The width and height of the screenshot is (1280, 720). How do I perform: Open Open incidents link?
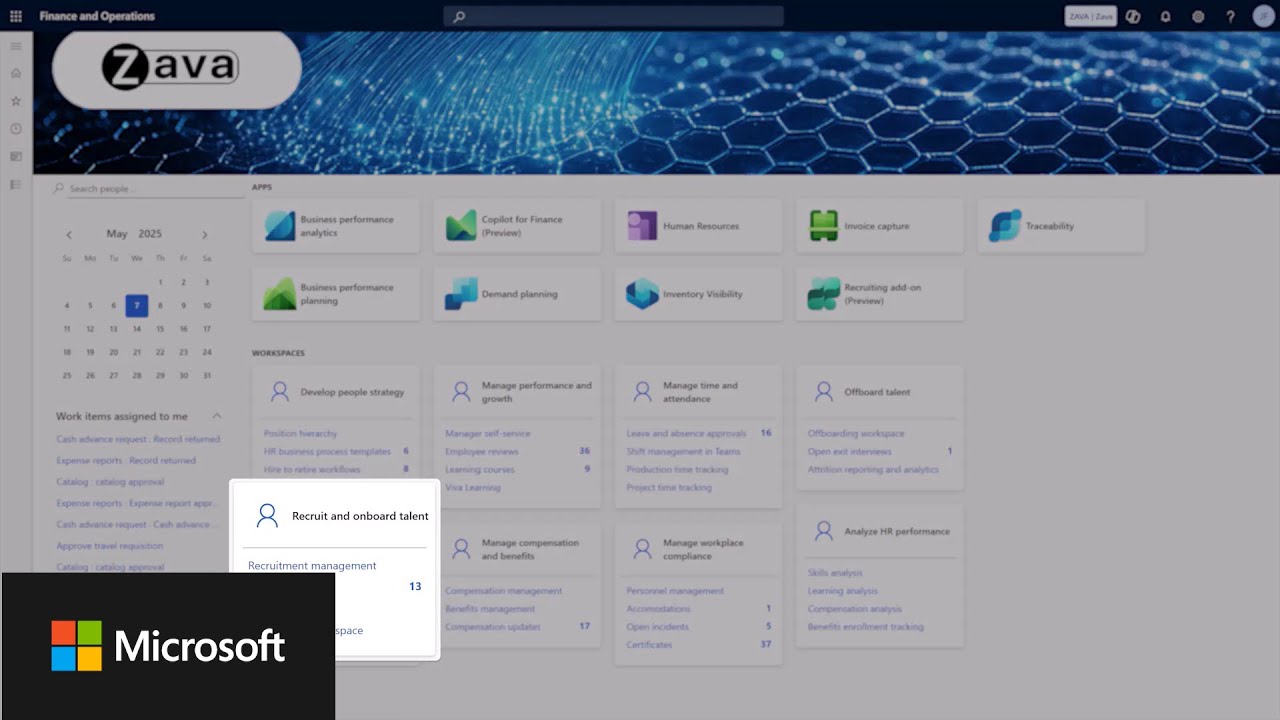pyautogui.click(x=657, y=627)
